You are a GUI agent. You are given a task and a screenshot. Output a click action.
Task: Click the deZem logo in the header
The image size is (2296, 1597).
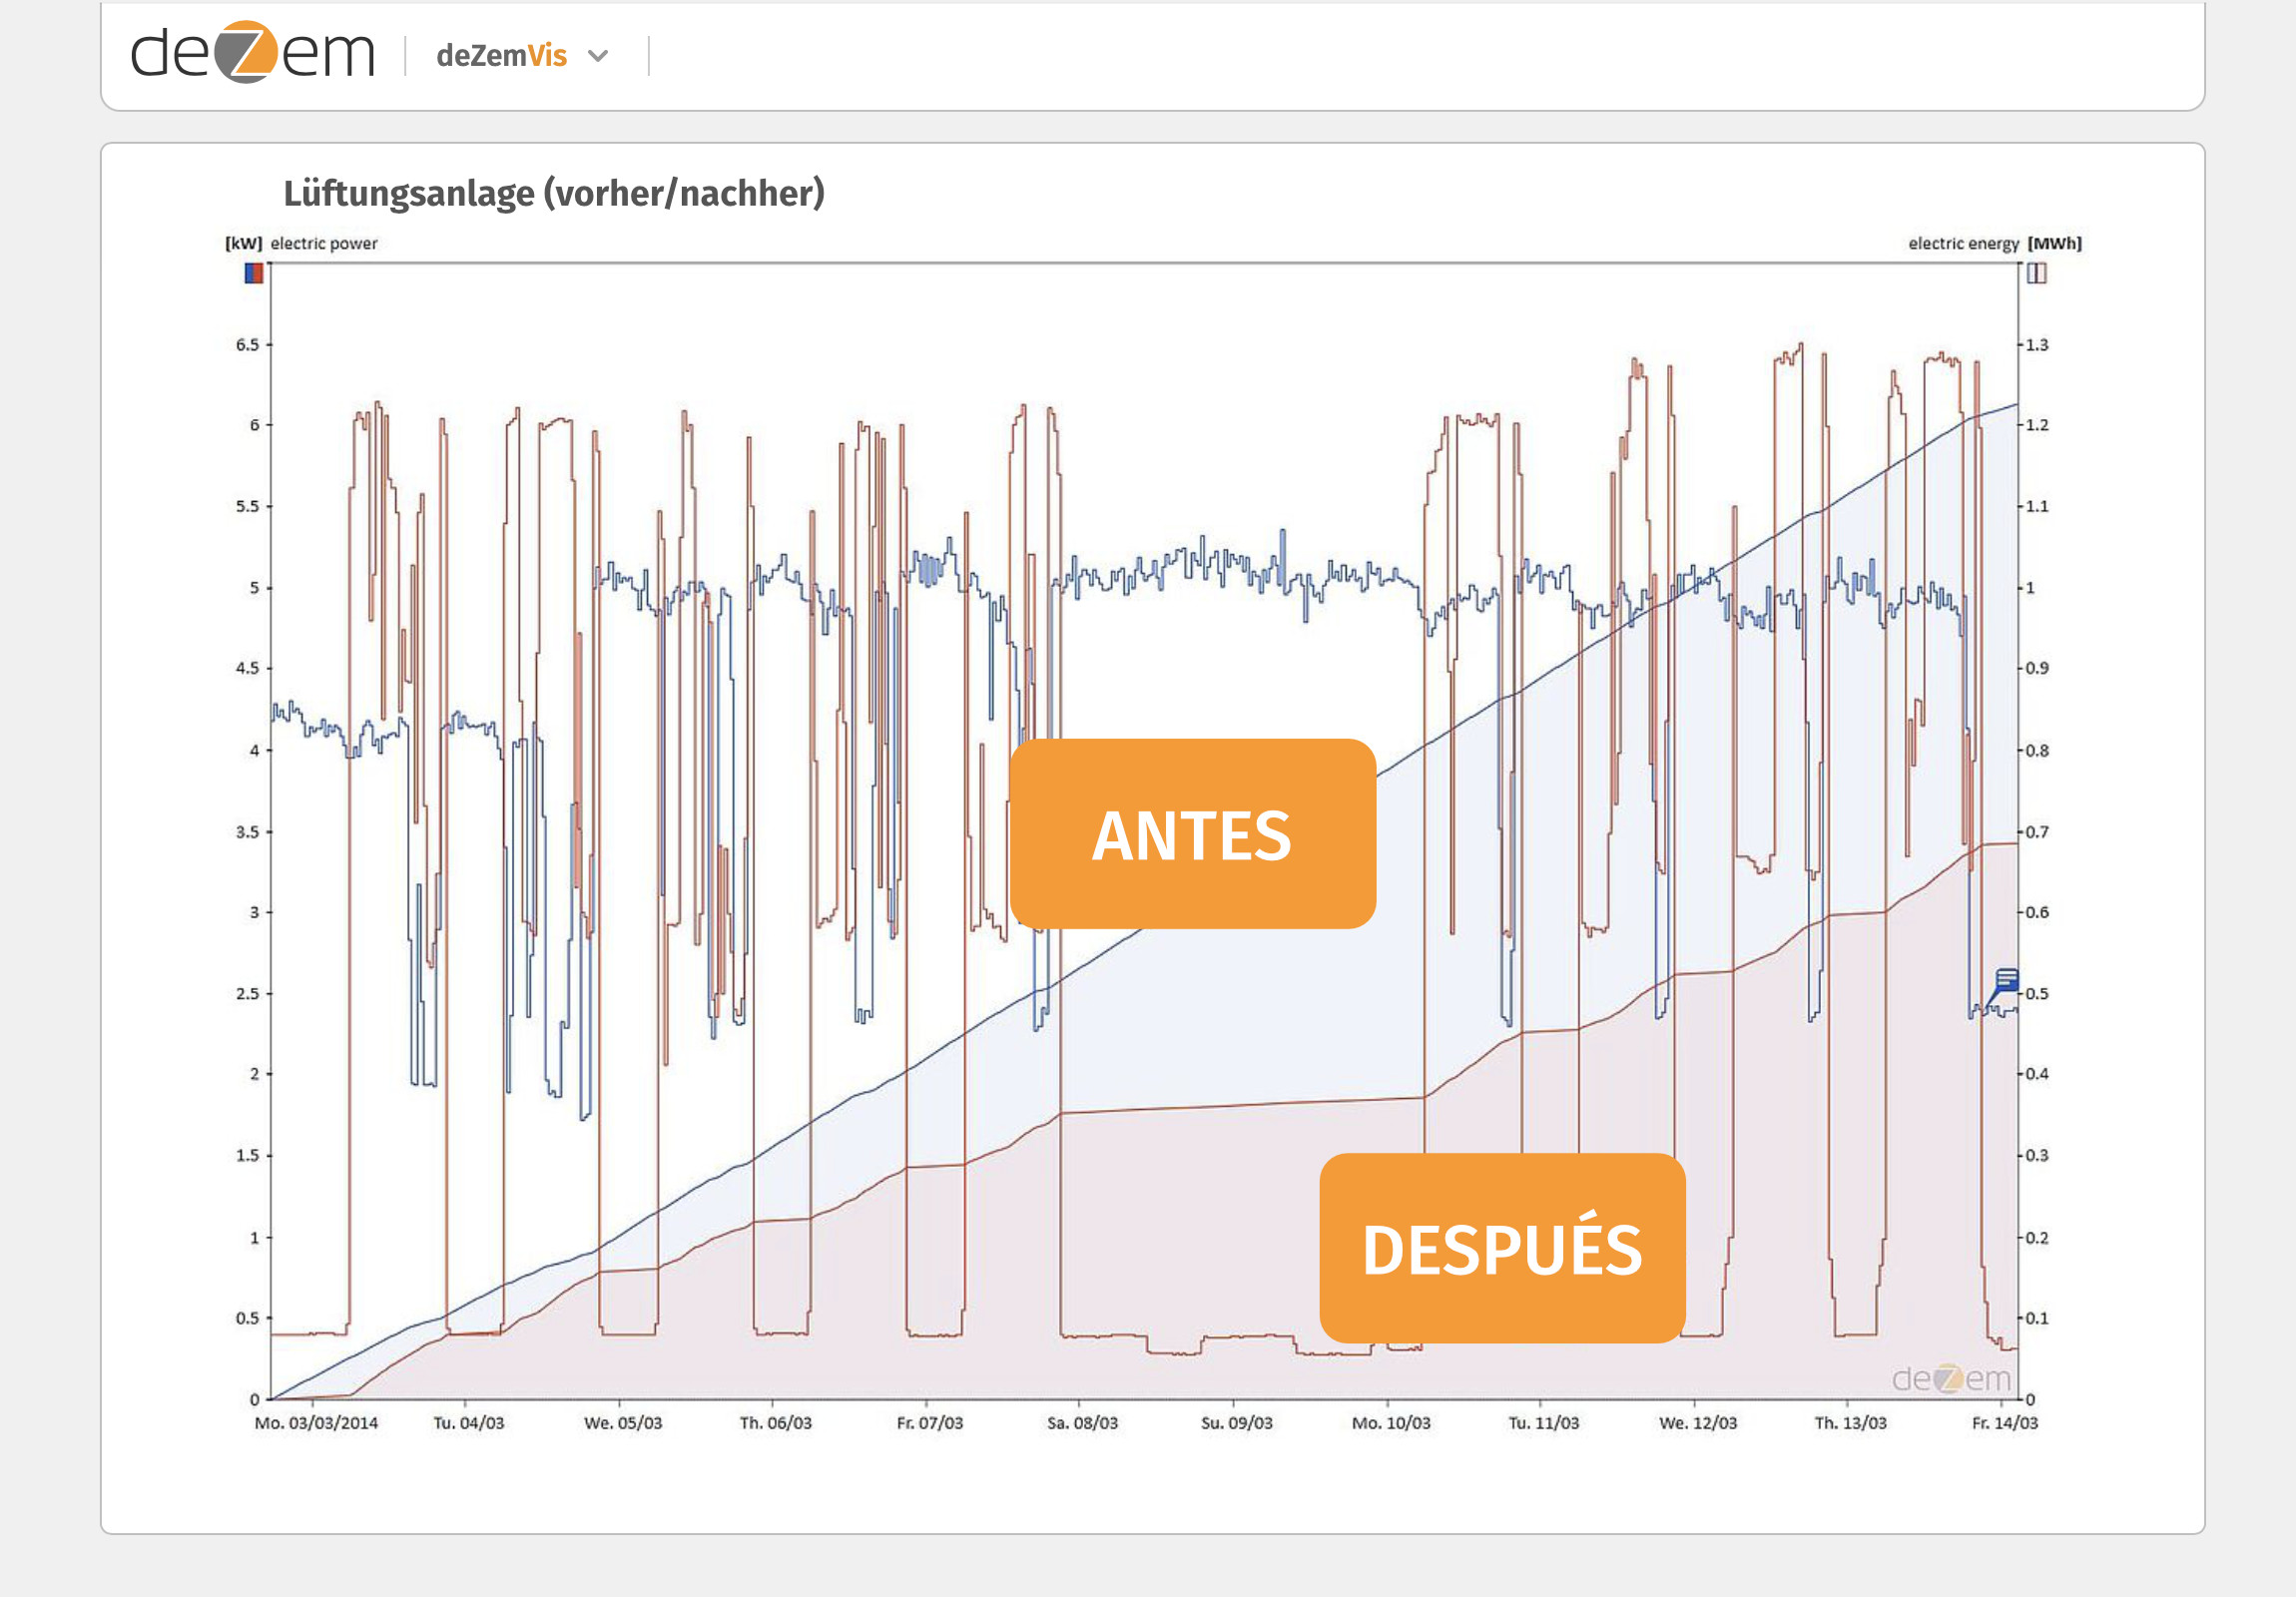point(252,53)
